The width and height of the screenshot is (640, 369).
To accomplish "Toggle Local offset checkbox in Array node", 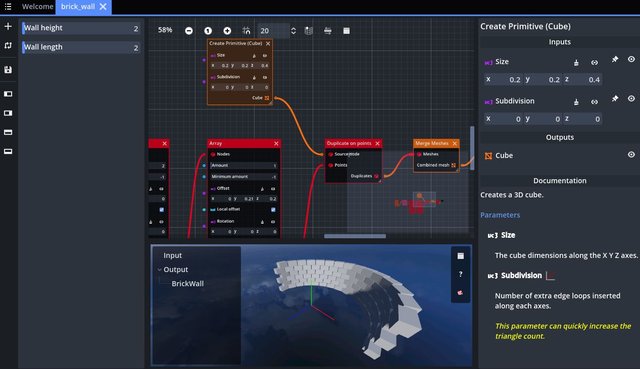I will (273, 209).
